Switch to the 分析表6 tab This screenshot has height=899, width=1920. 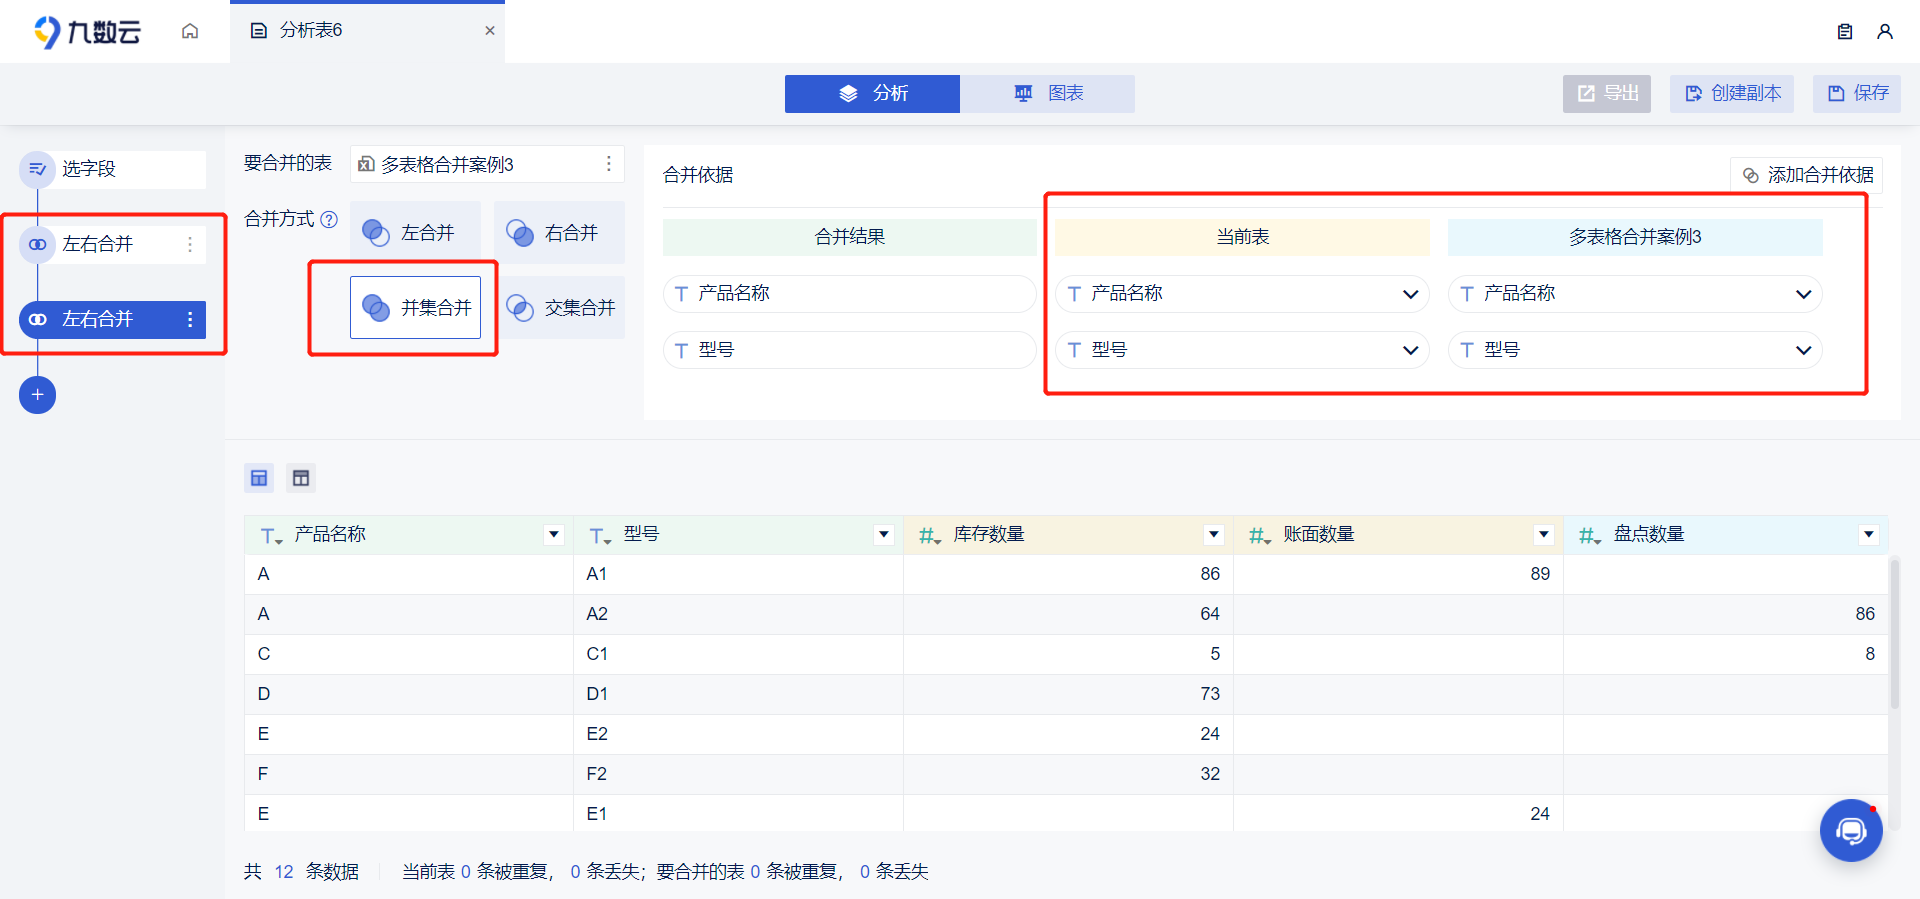367,31
